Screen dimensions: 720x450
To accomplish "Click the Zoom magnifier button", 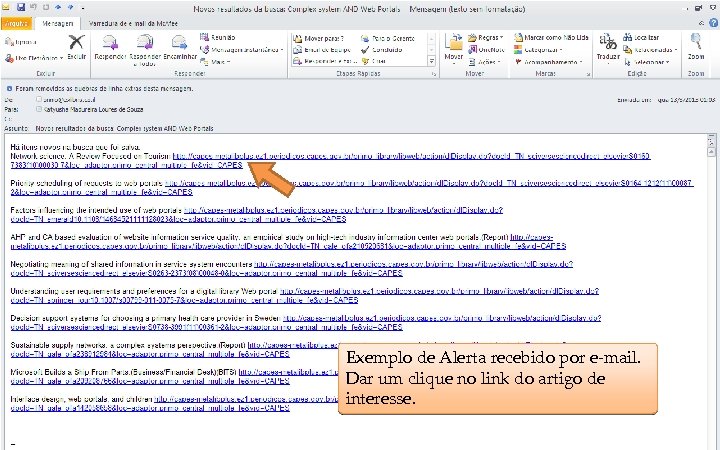I will click(x=696, y=48).
